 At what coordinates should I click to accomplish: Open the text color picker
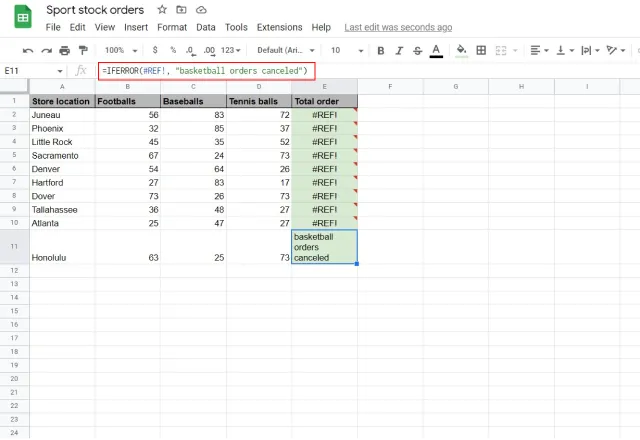click(x=436, y=51)
